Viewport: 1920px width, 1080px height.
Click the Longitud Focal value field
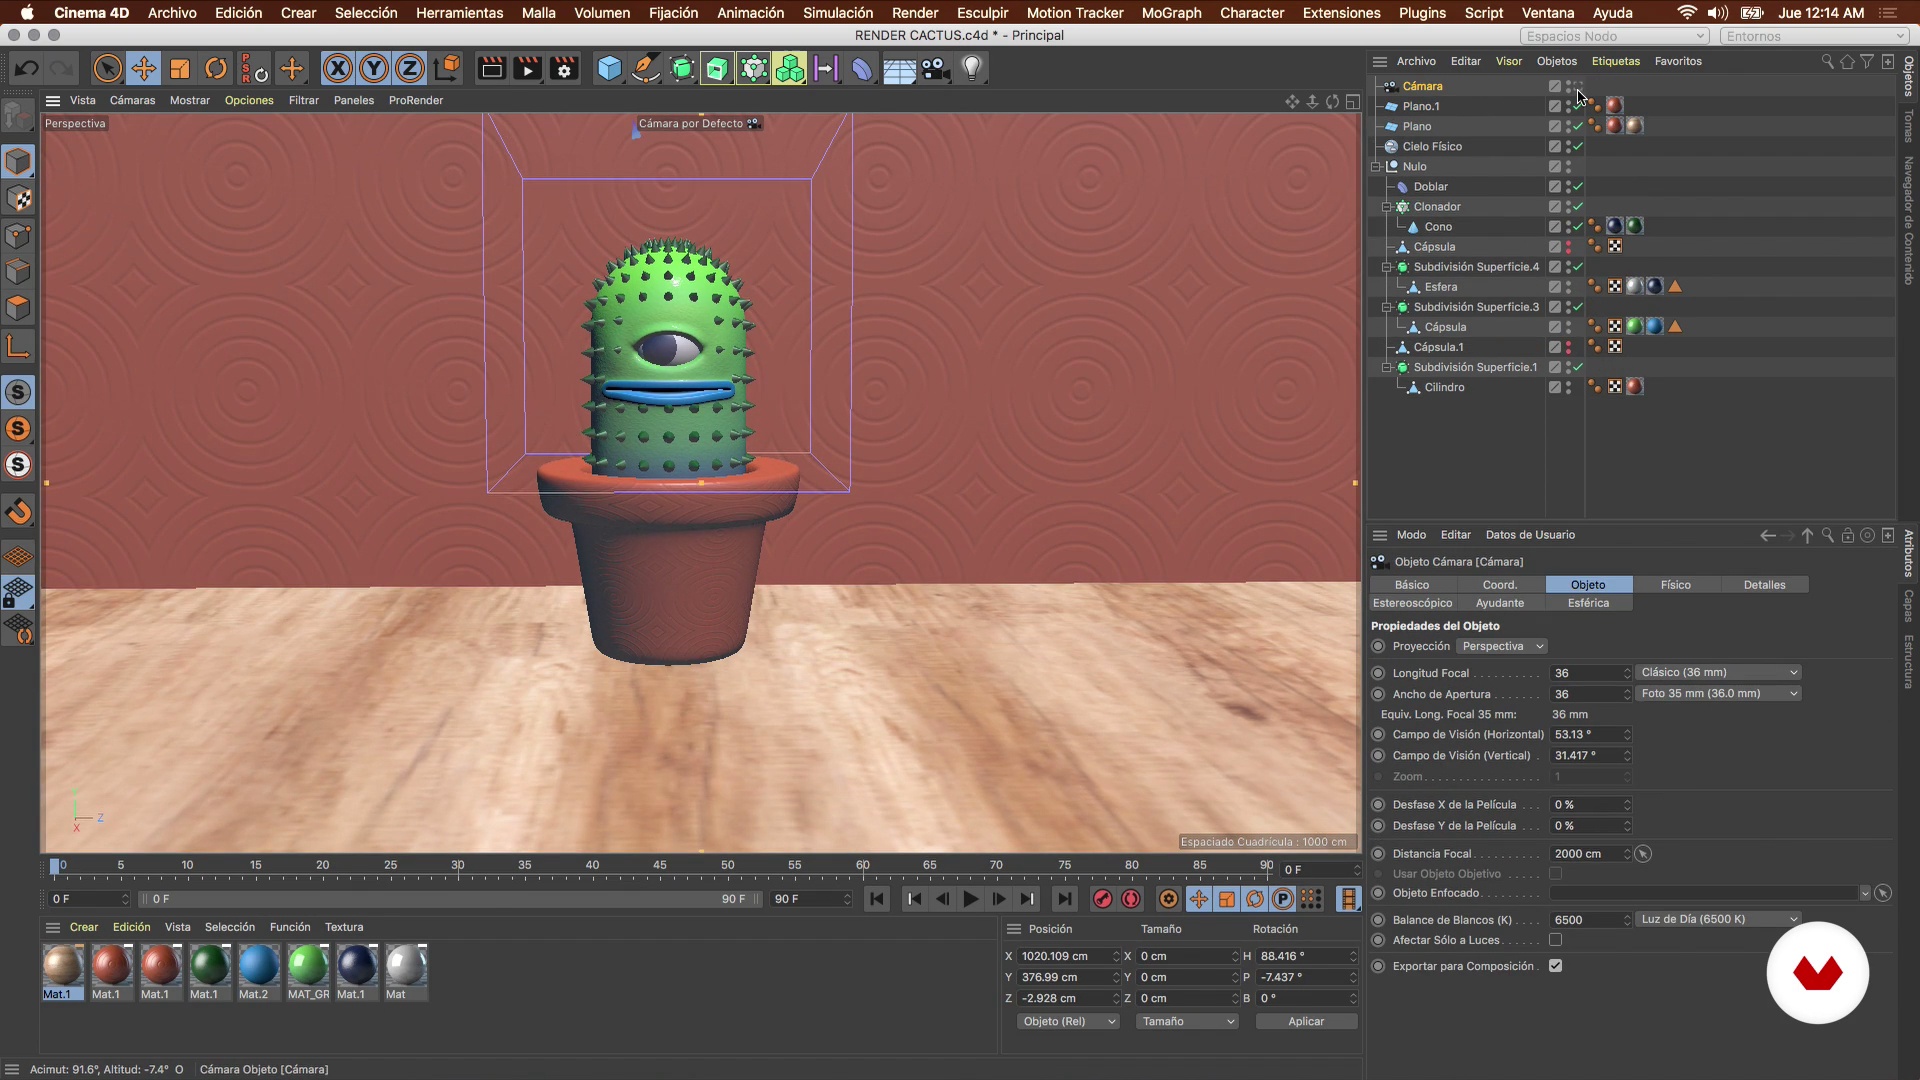(1590, 673)
